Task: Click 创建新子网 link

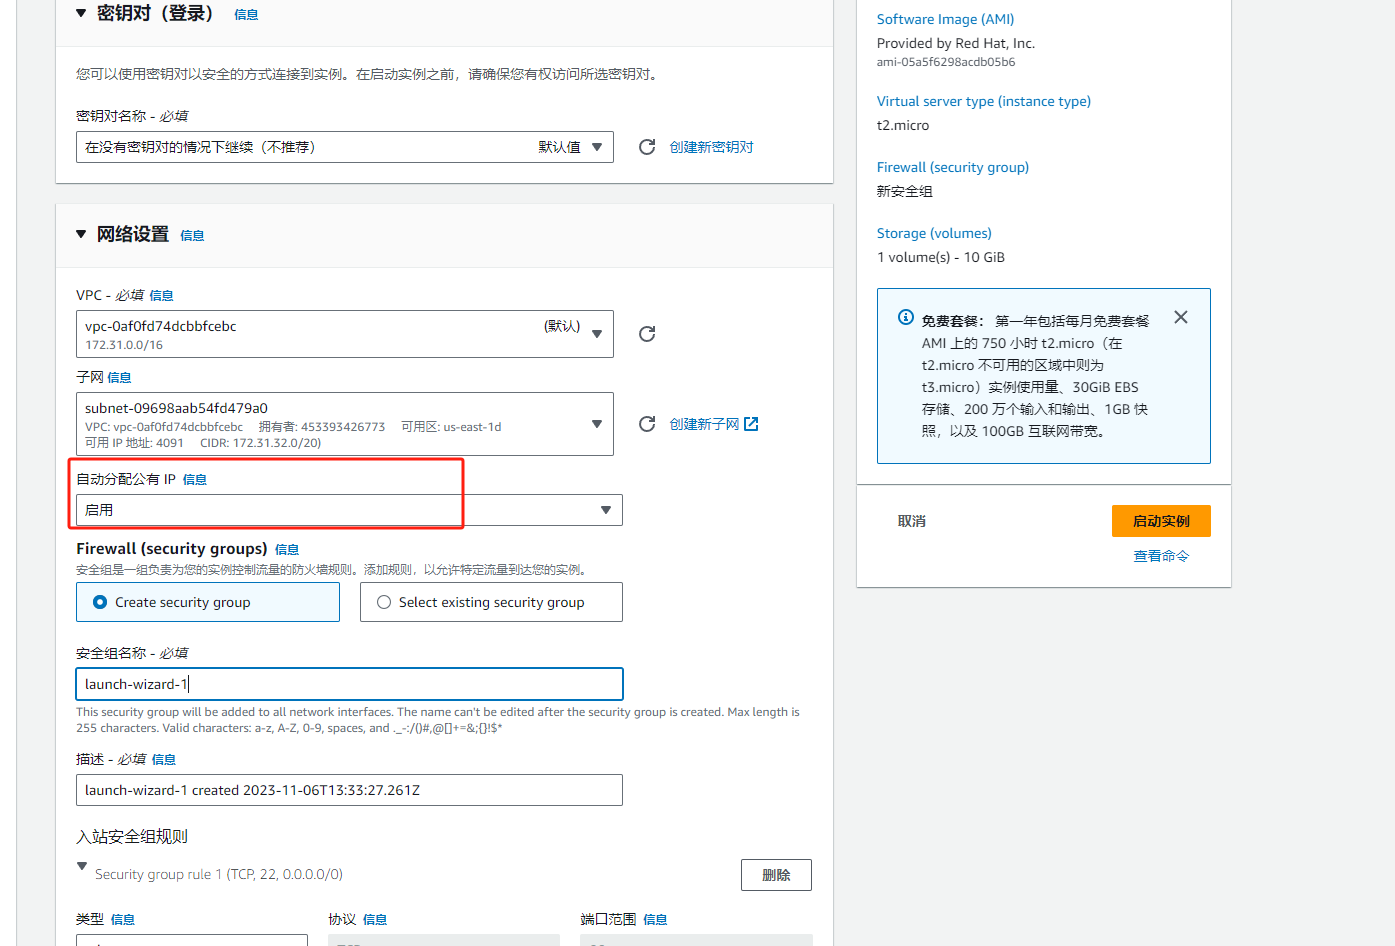Action: pos(704,424)
